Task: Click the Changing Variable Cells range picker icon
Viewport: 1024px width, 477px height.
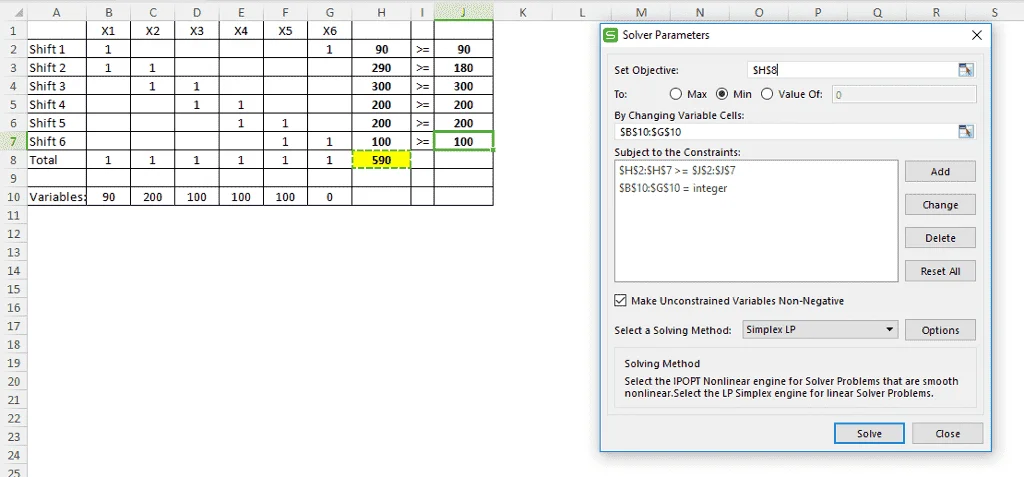Action: 966,132
